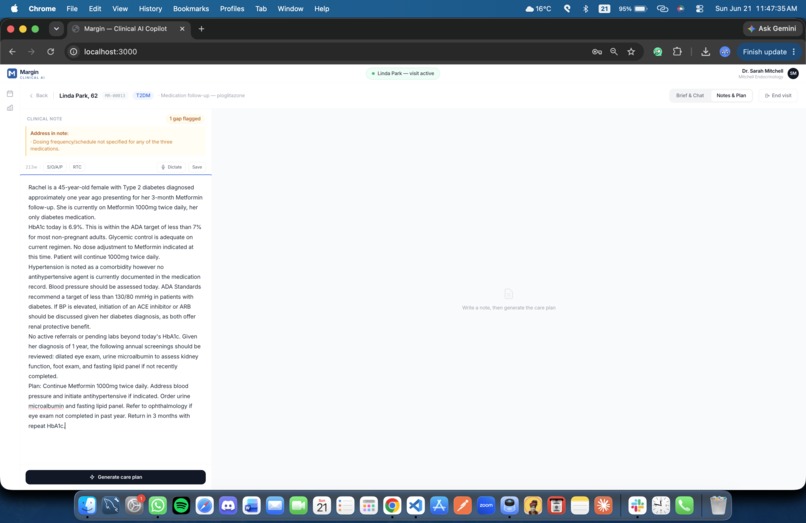This screenshot has height=523, width=806.
Task: Open the calendar icon in left sidebar
Action: pyautogui.click(x=10, y=94)
